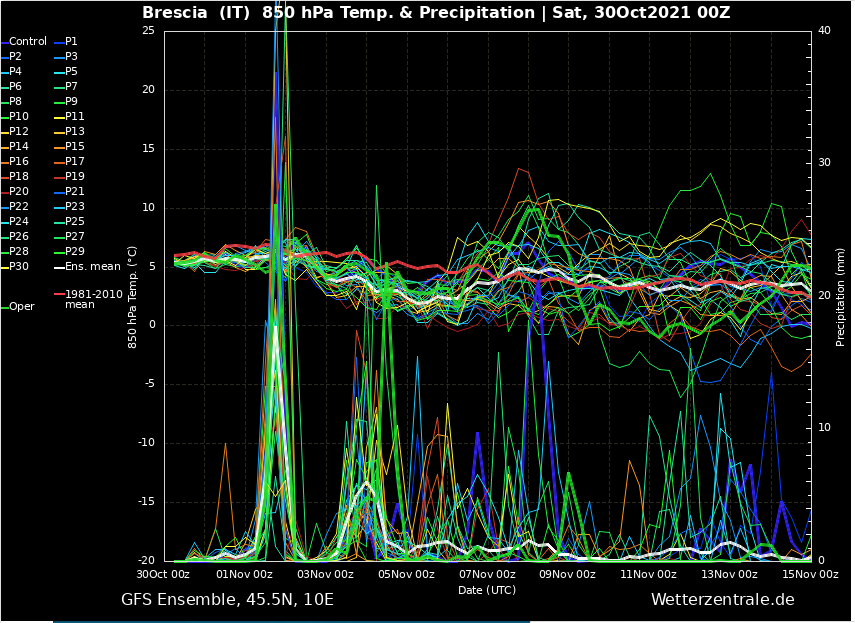Click the Wetterzentrale.de credit text

pos(723,600)
